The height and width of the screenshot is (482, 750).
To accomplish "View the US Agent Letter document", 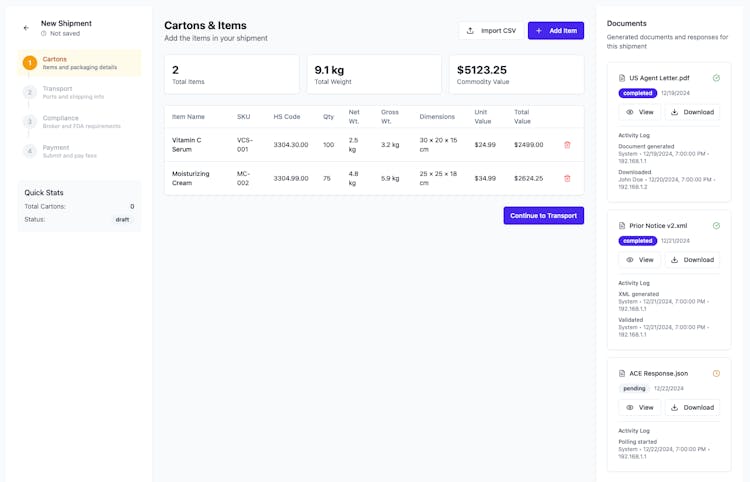I will (x=639, y=112).
